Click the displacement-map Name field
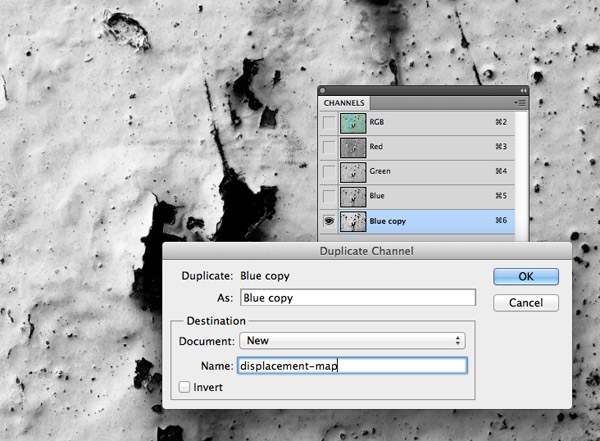The image size is (600, 441). pos(351,366)
